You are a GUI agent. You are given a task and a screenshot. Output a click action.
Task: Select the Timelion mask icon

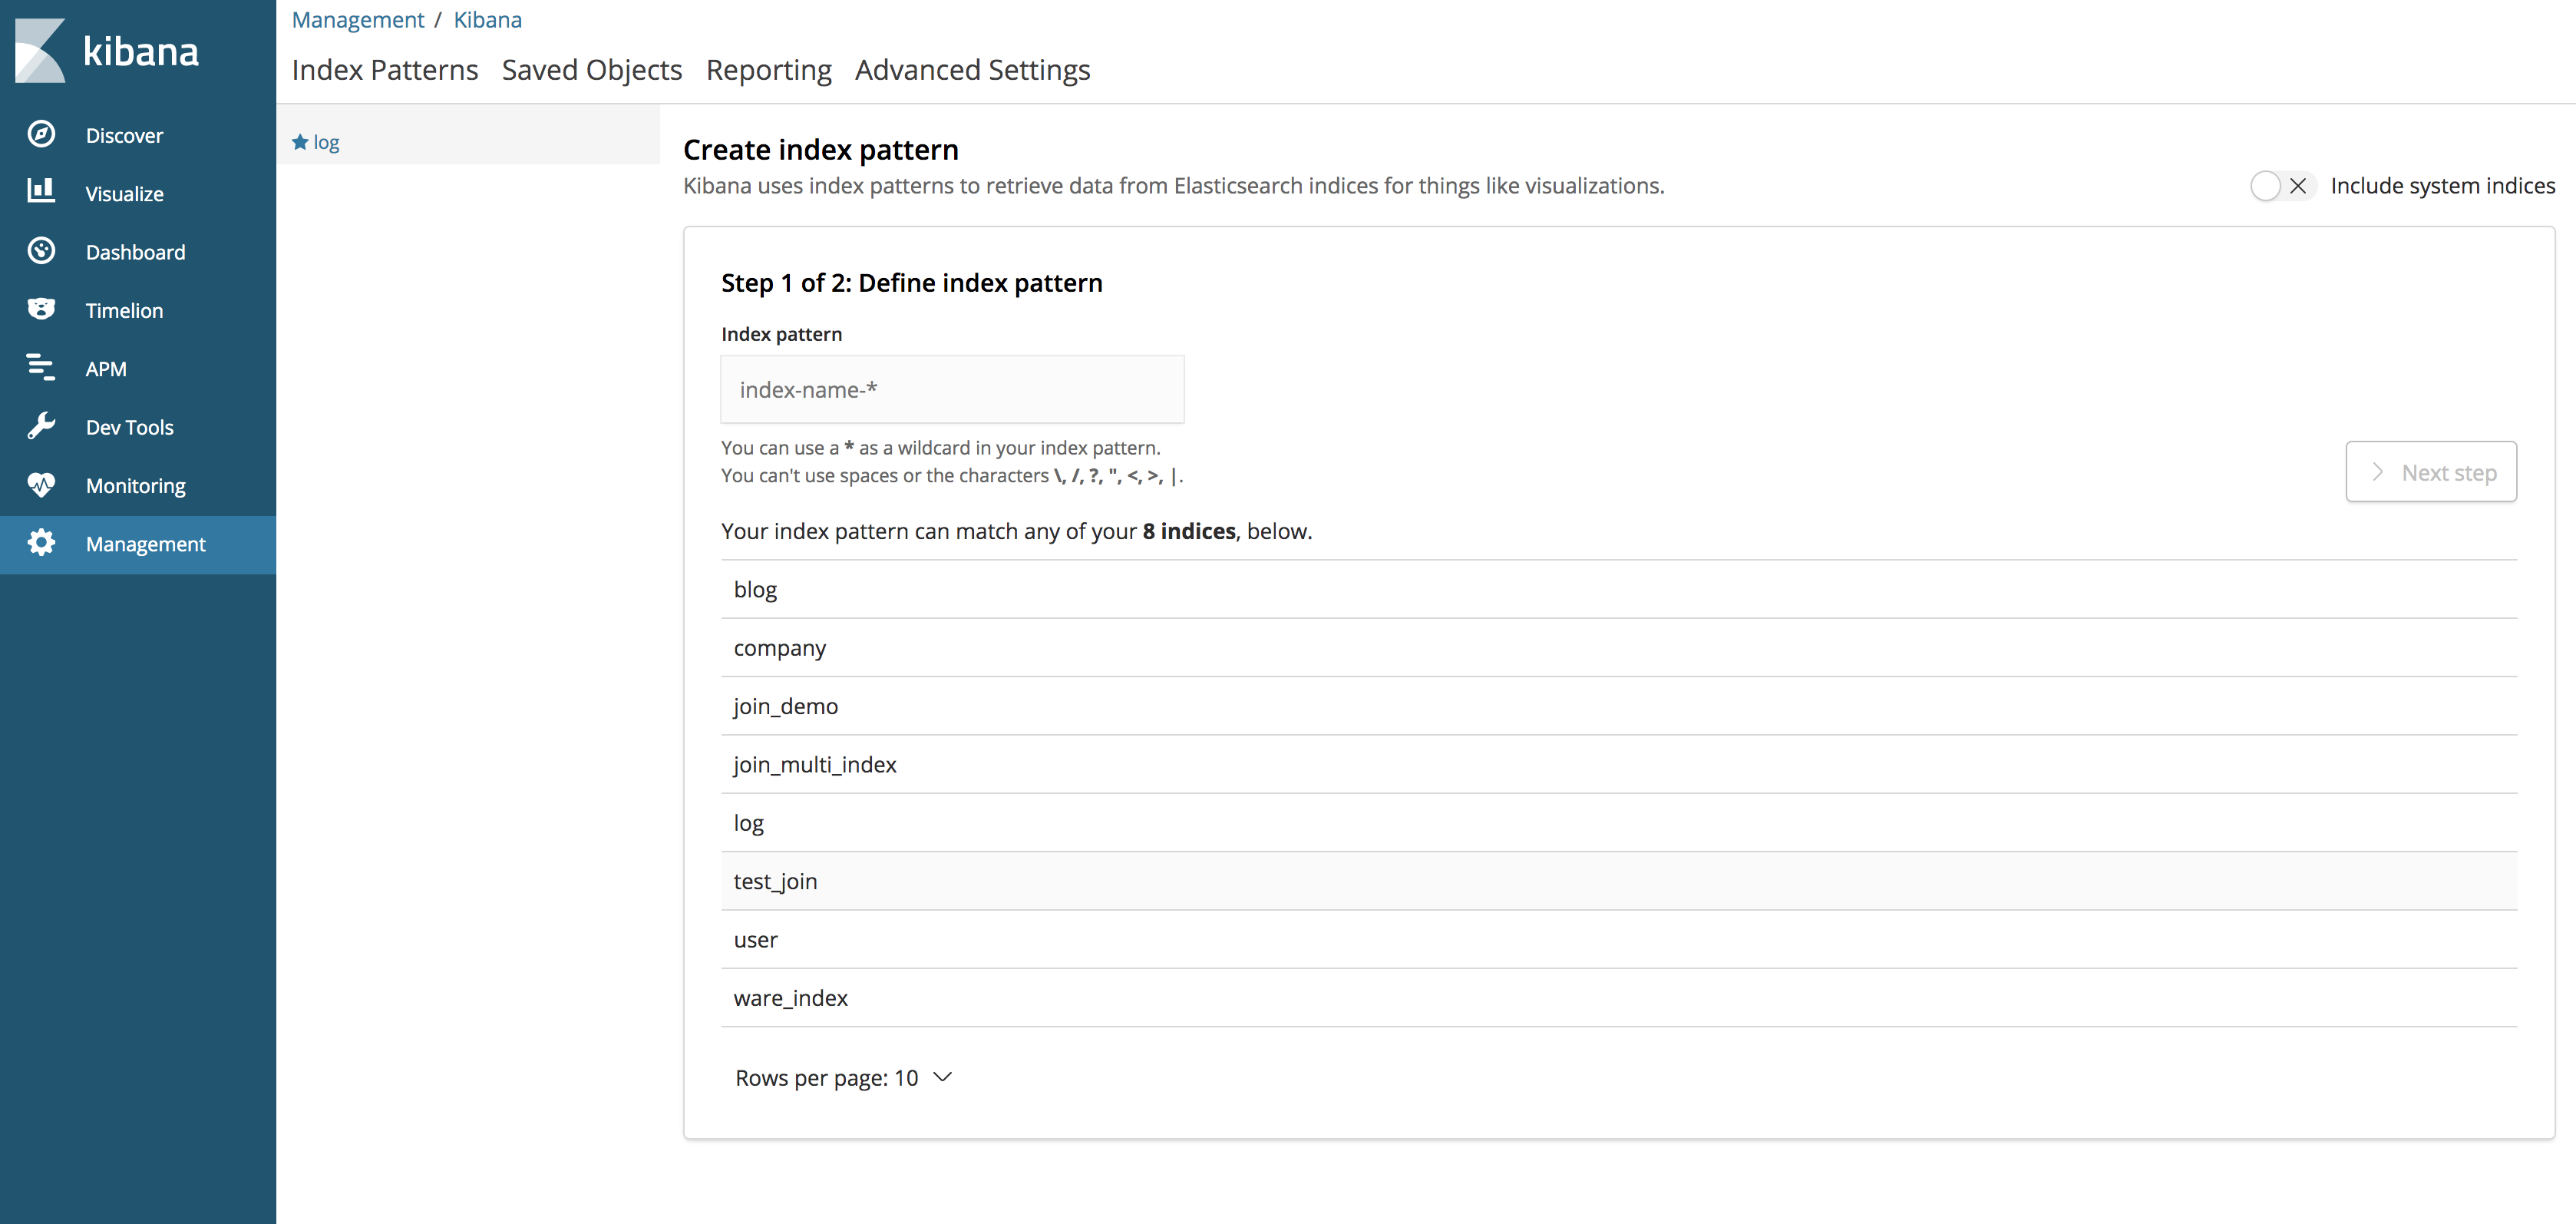click(41, 309)
